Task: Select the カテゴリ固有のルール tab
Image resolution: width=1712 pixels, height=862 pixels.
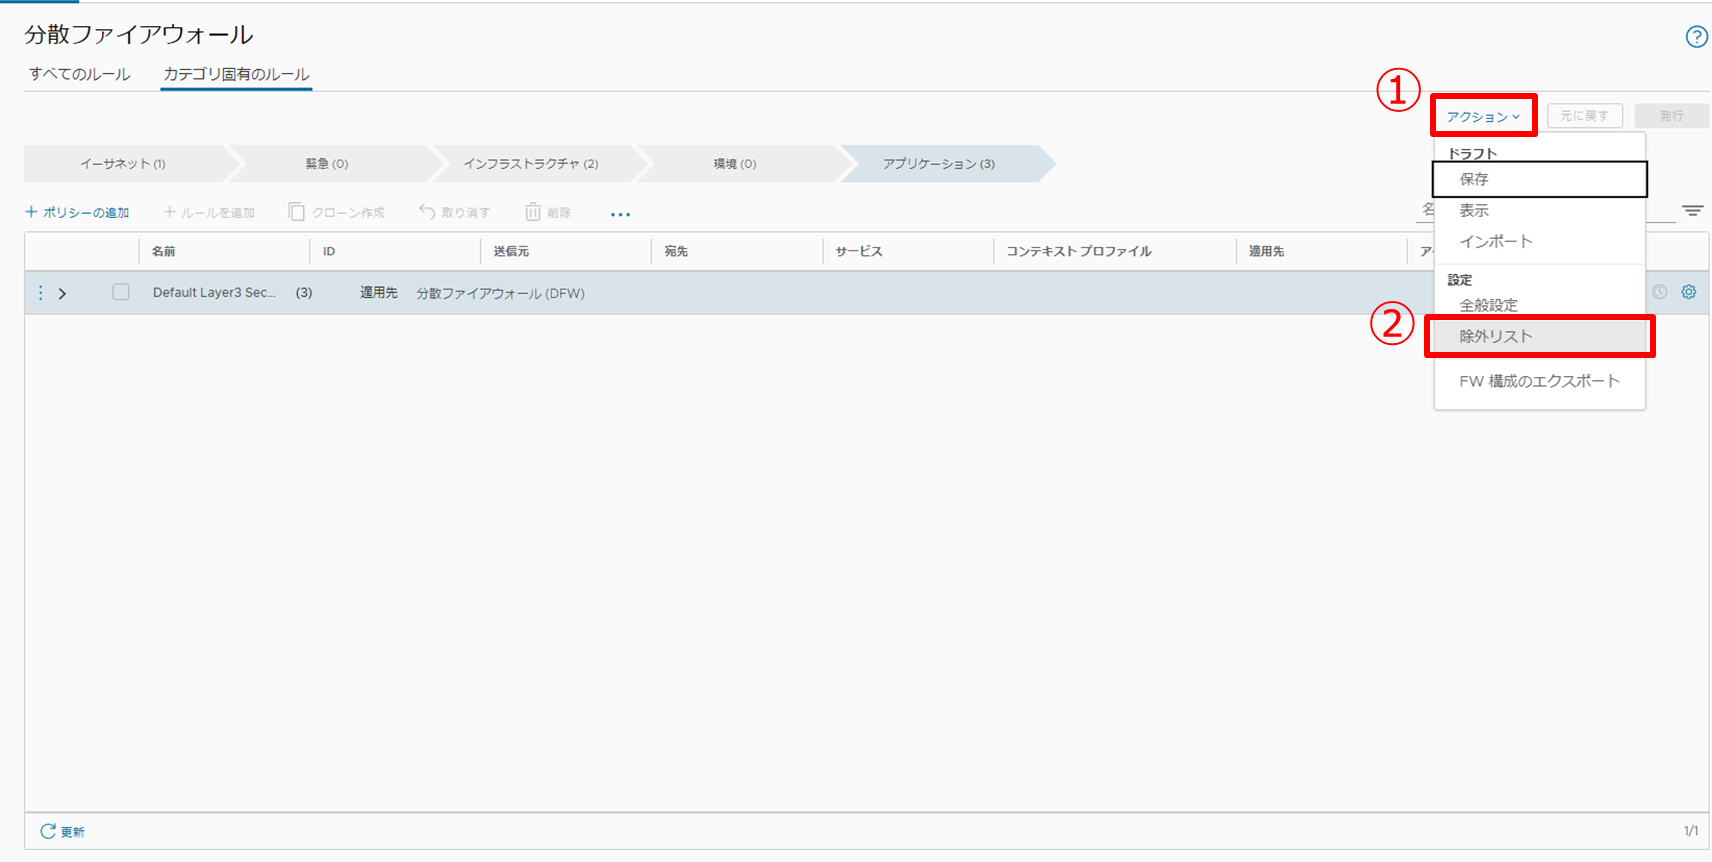Action: click(236, 74)
